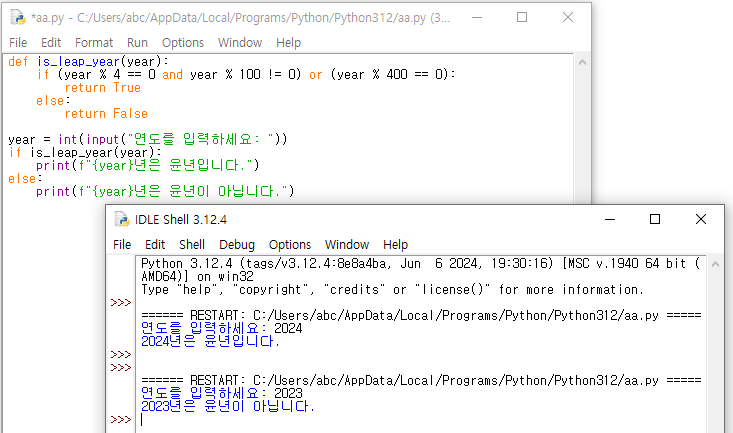Viewport: 733px width, 433px height.
Task: Click print line ending '윤년이 아닙니다.' in editor
Action: click(165, 192)
